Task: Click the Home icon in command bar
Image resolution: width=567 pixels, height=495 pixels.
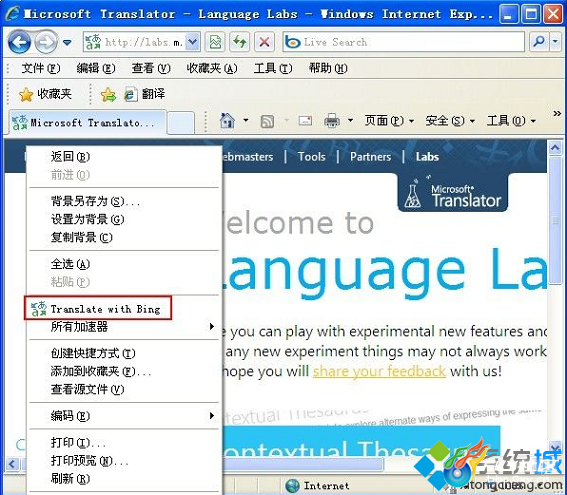Action: tap(227, 120)
